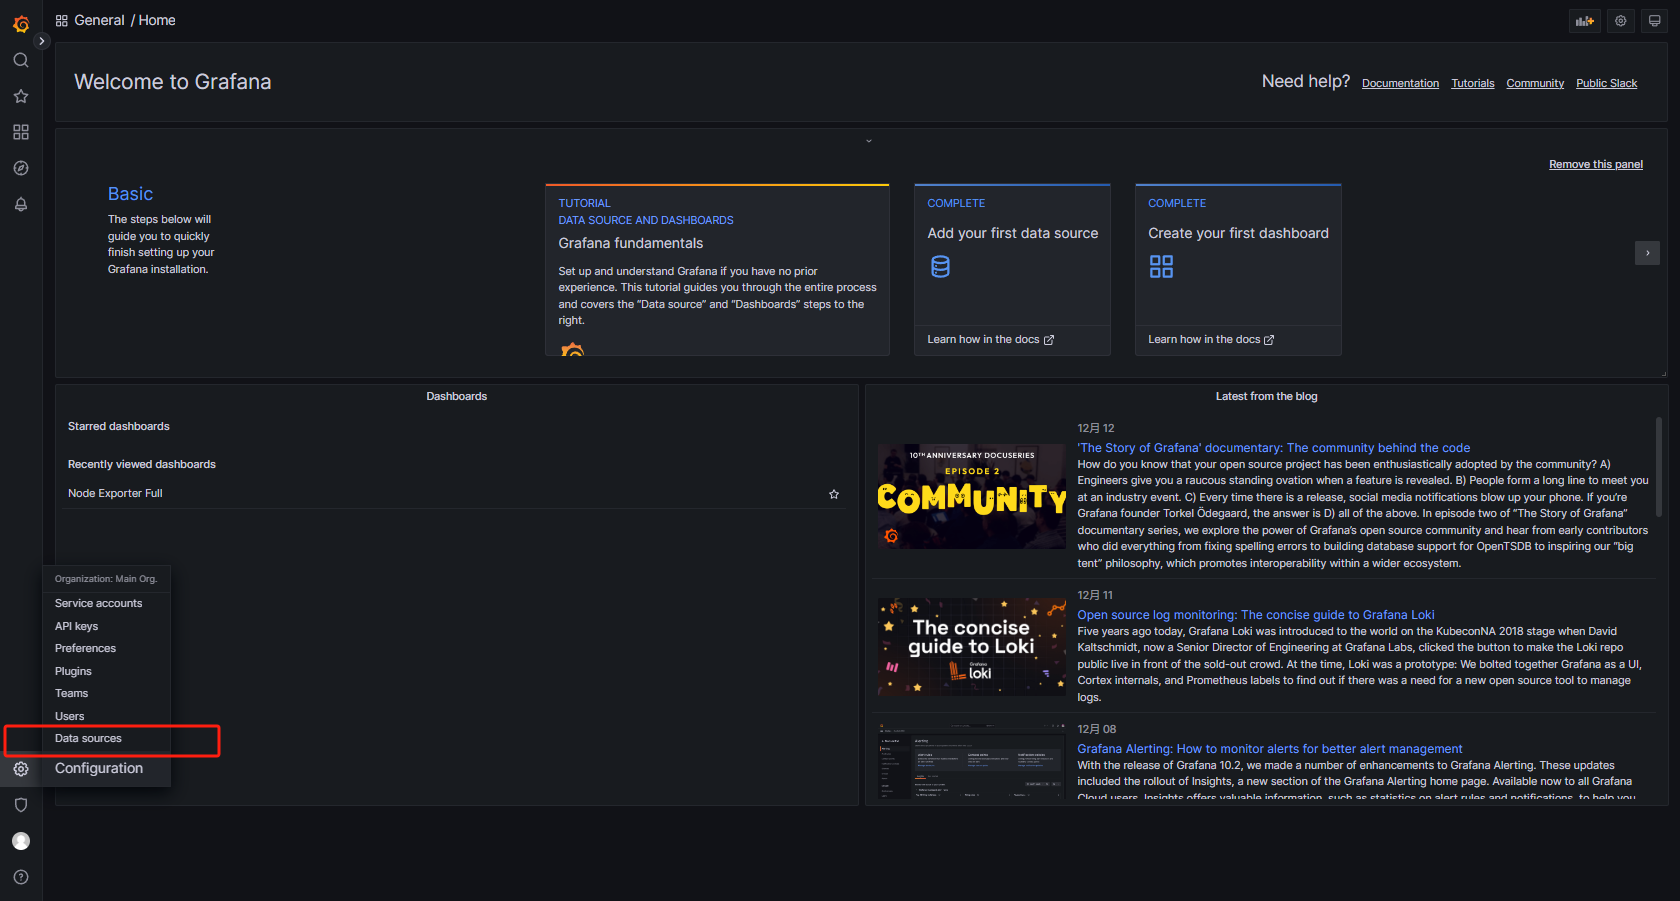Click the Add panel icon in top bar
1680x901 pixels.
1585,21
